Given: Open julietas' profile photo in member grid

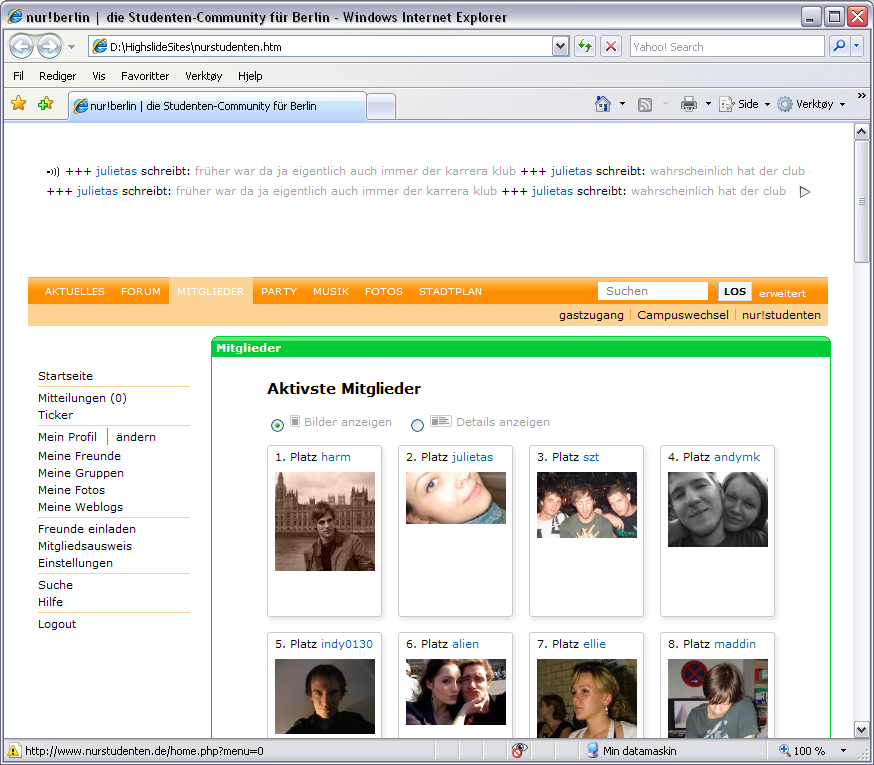Looking at the screenshot, I should (x=456, y=498).
